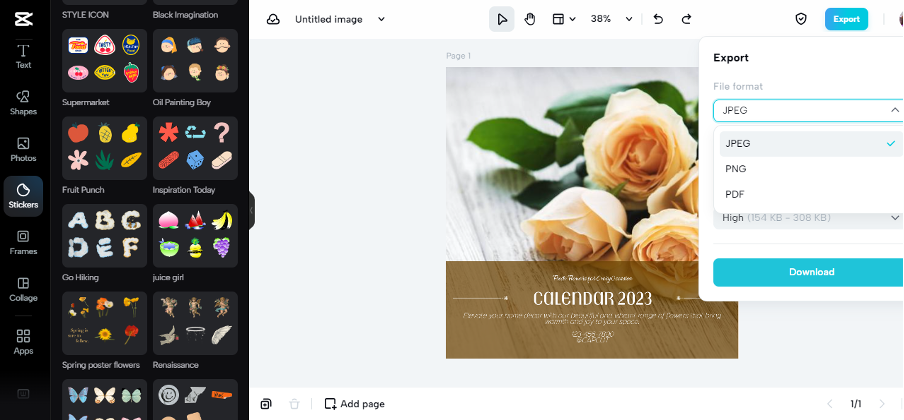
Task: Undo the last action
Action: [x=658, y=19]
